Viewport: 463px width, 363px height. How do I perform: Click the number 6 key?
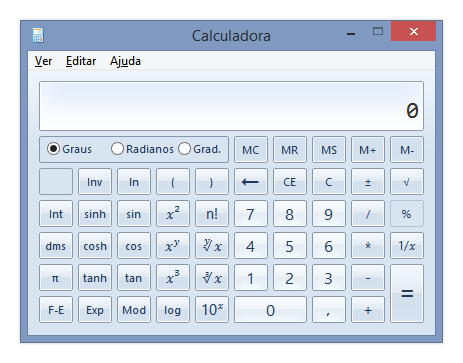[329, 246]
